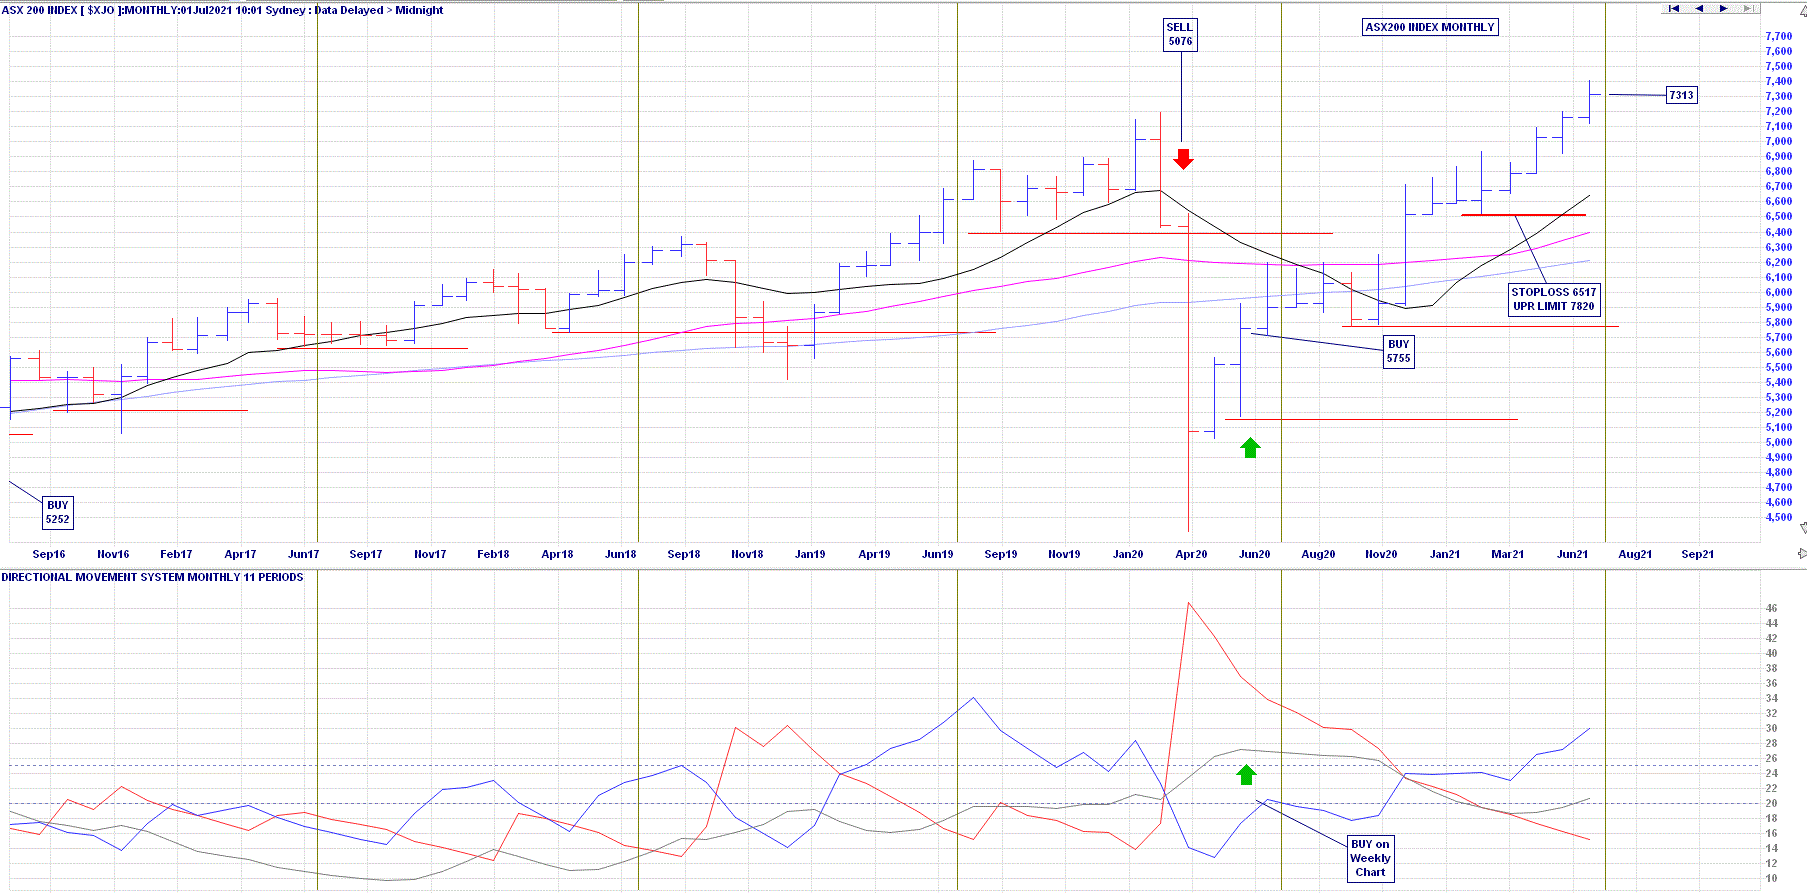Select the ASX200 INDEX MONTHLY title box
The height and width of the screenshot is (893, 1807).
pos(1430,27)
